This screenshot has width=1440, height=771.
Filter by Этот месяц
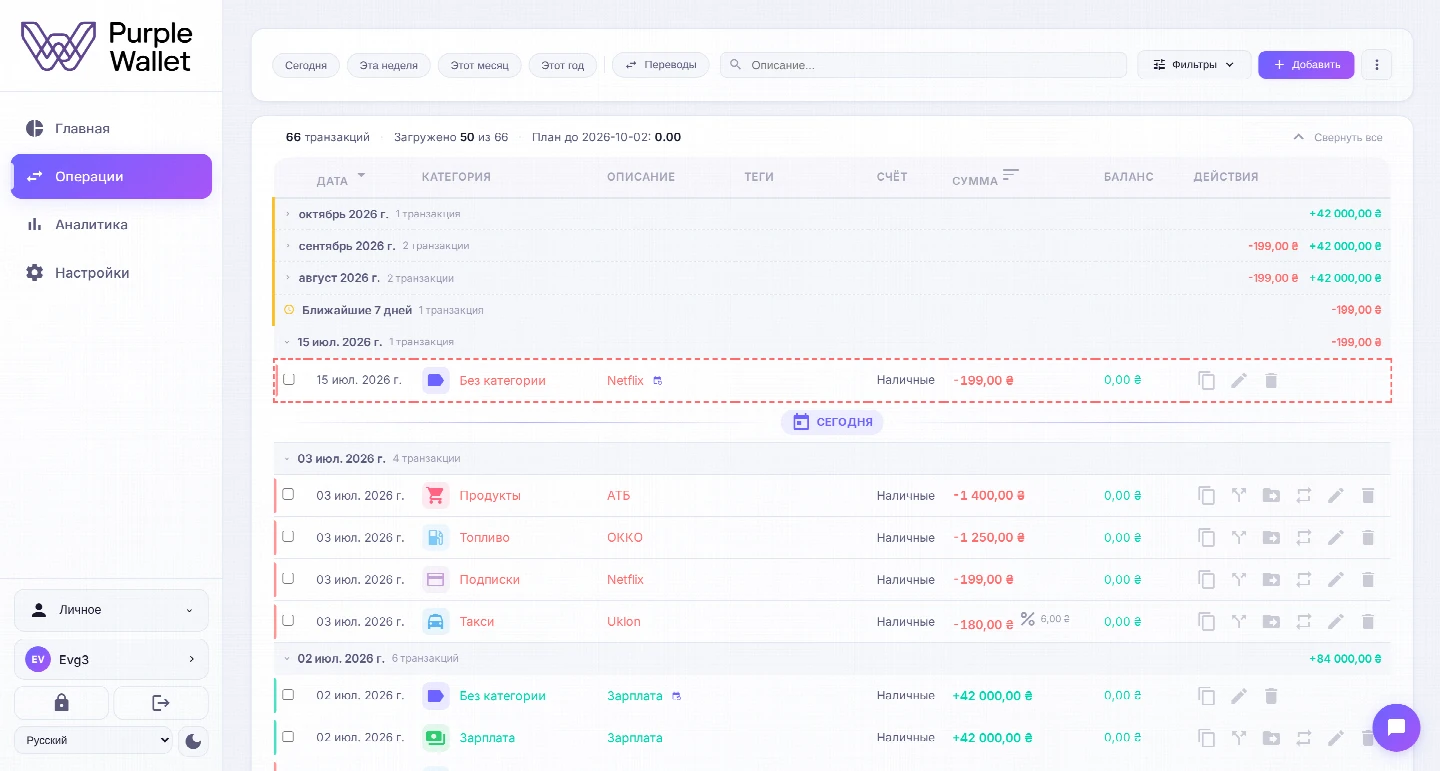point(480,65)
